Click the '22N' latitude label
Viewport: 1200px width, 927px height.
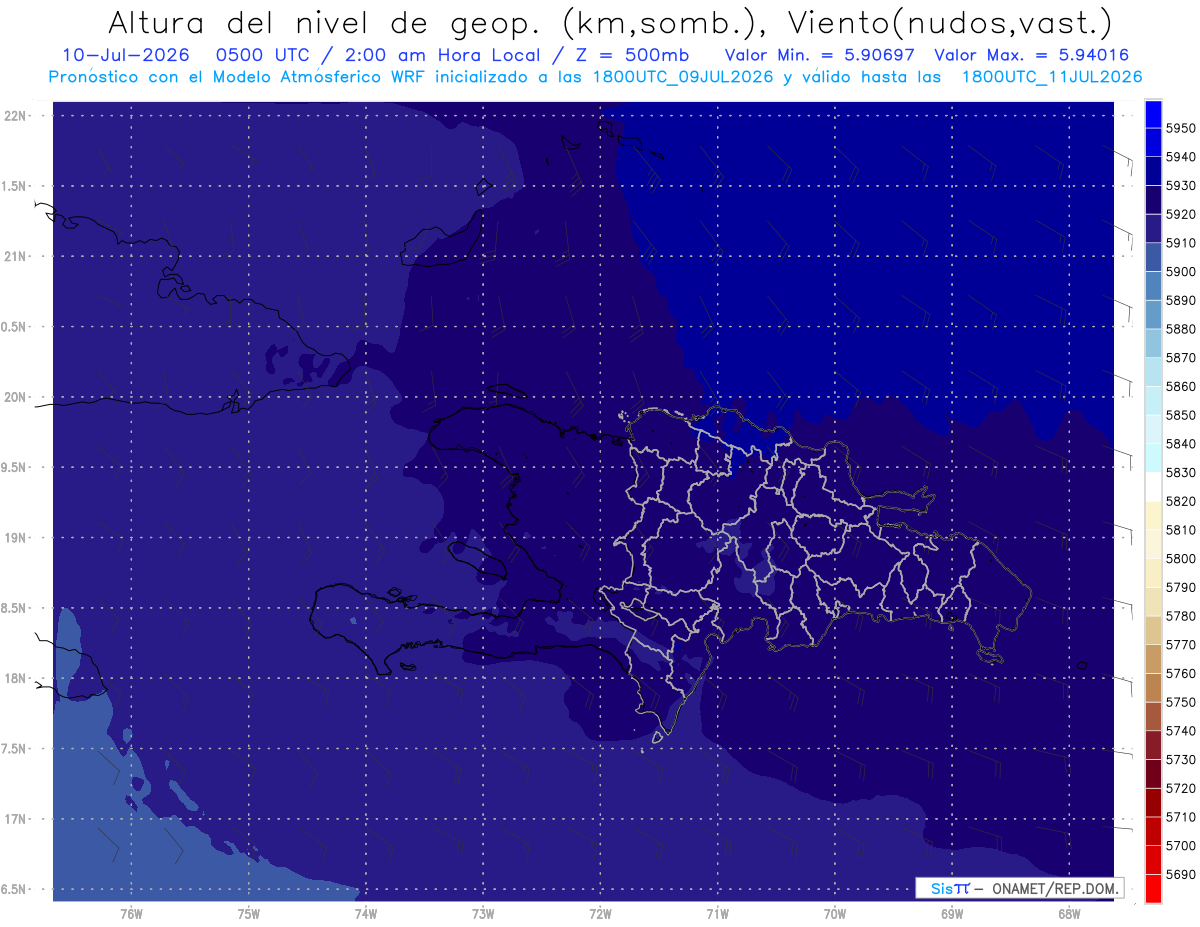click(15, 116)
